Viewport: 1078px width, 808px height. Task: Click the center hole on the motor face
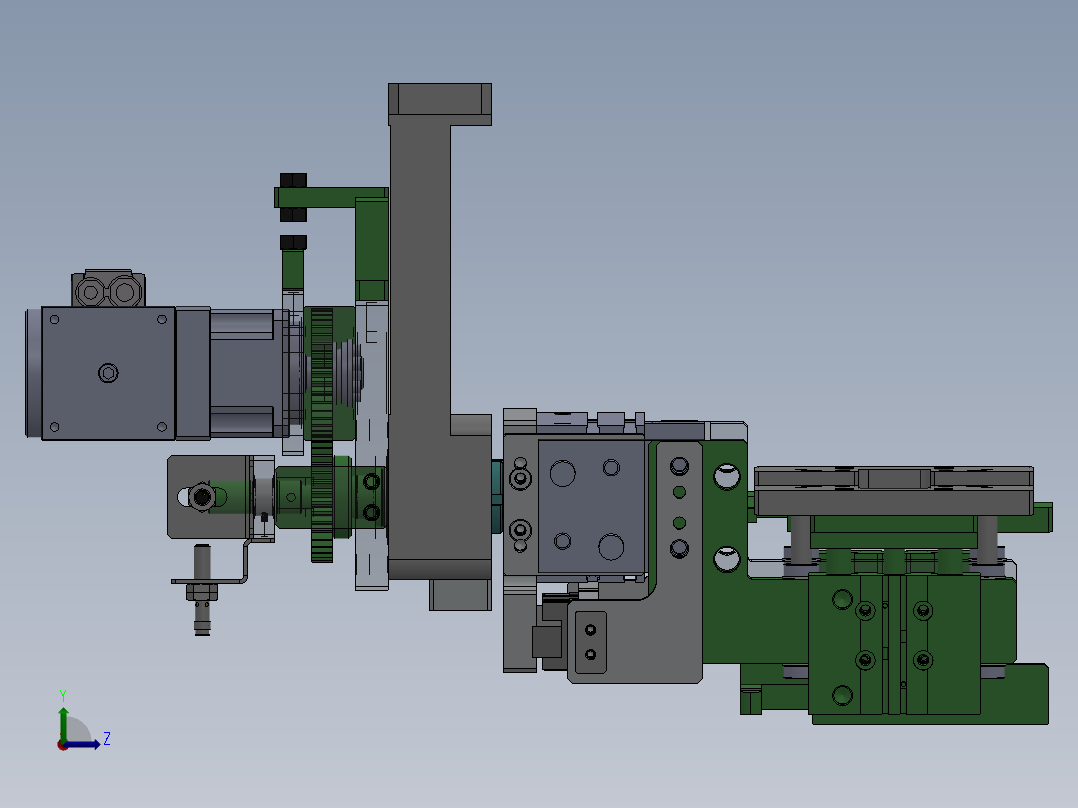108,373
